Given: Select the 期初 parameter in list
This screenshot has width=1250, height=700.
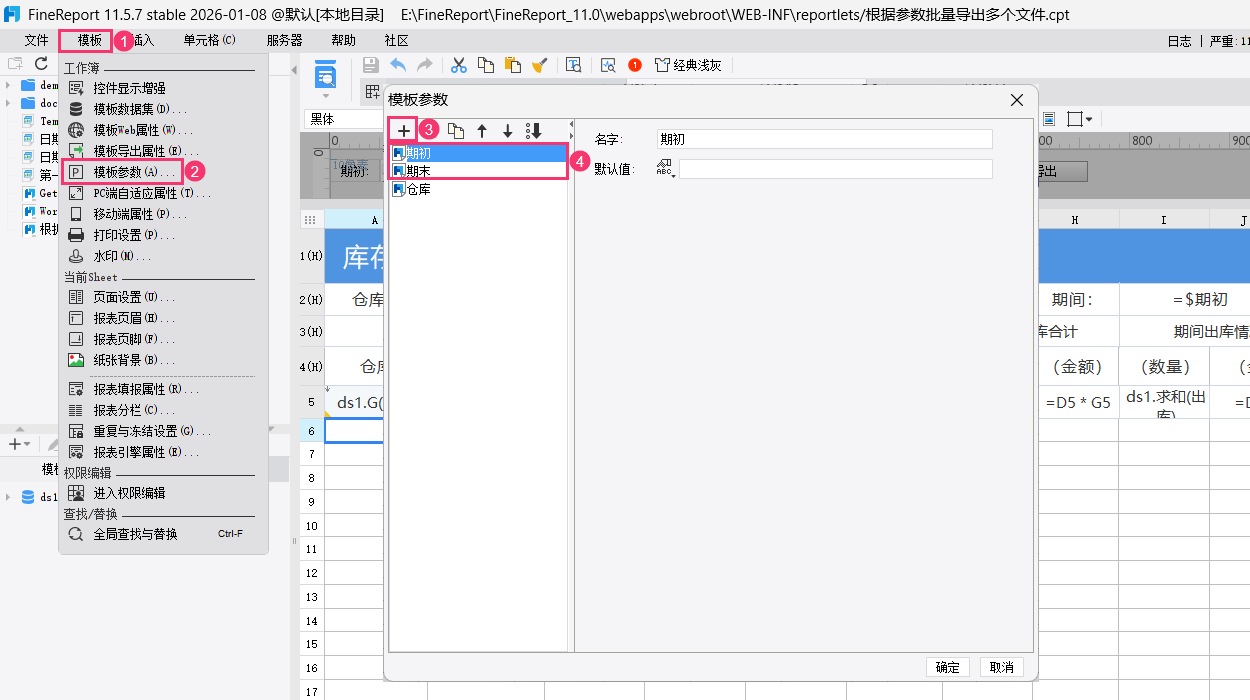Looking at the screenshot, I should click(x=478, y=153).
